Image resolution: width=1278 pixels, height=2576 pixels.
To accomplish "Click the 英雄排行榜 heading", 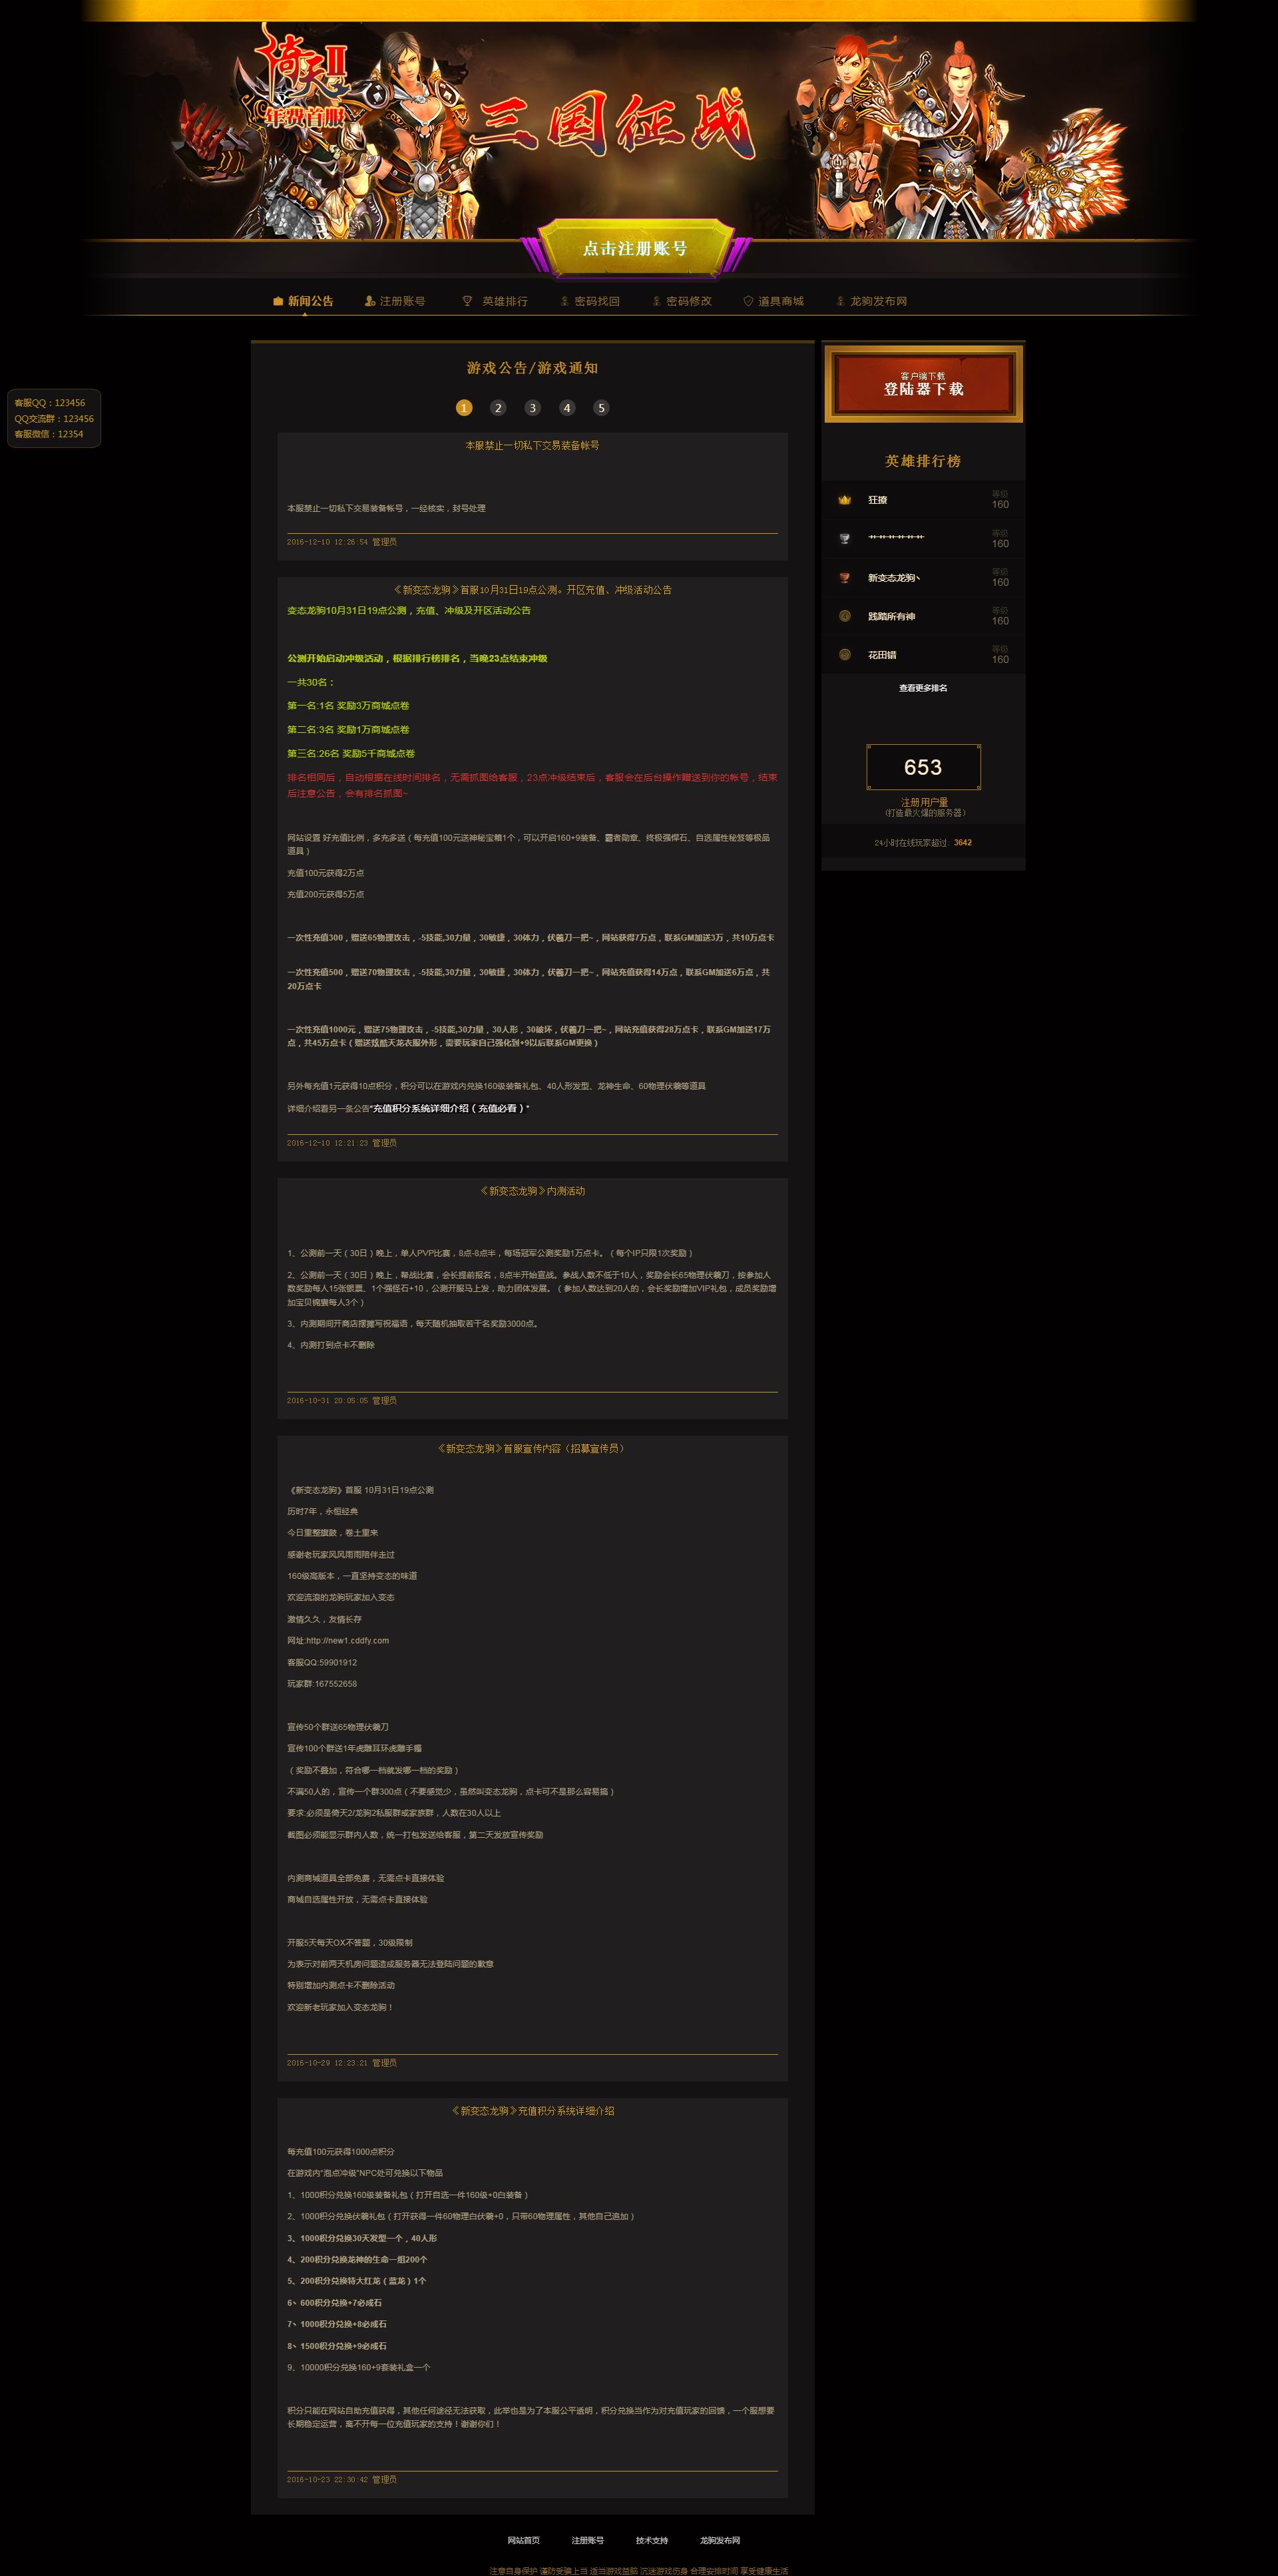I will pos(923,461).
